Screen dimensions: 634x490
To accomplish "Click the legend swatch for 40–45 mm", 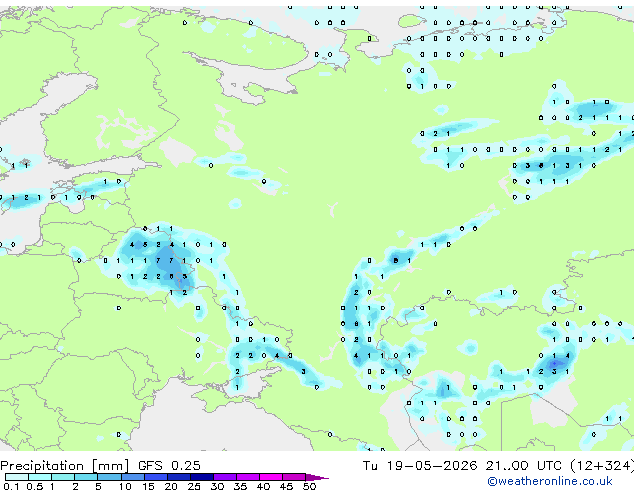I will point(271,477).
